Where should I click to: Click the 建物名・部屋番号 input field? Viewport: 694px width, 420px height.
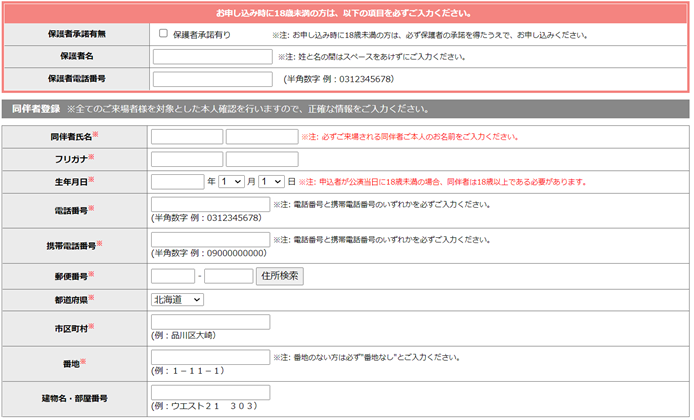click(210, 392)
